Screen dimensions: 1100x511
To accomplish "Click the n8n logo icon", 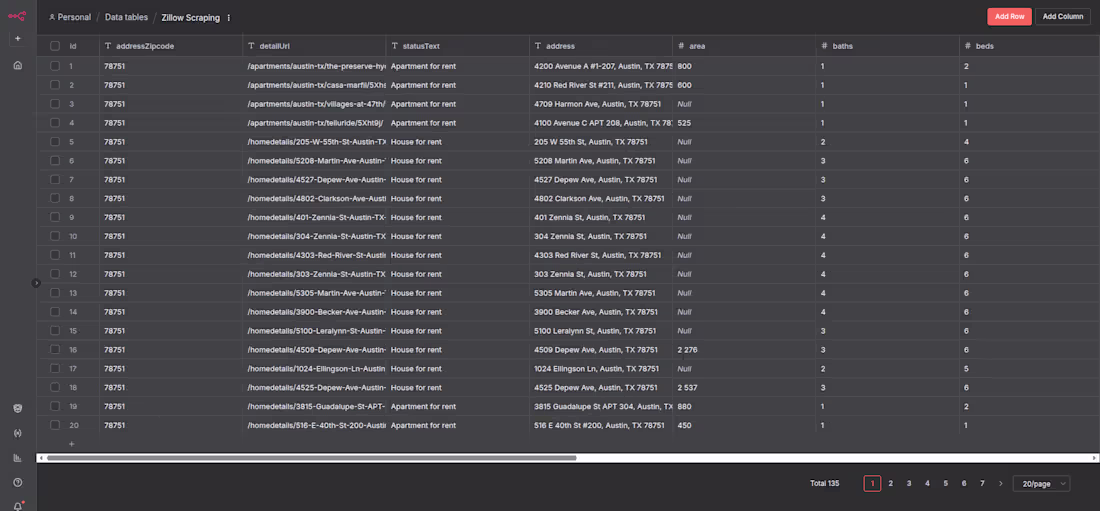I will pyautogui.click(x=18, y=15).
